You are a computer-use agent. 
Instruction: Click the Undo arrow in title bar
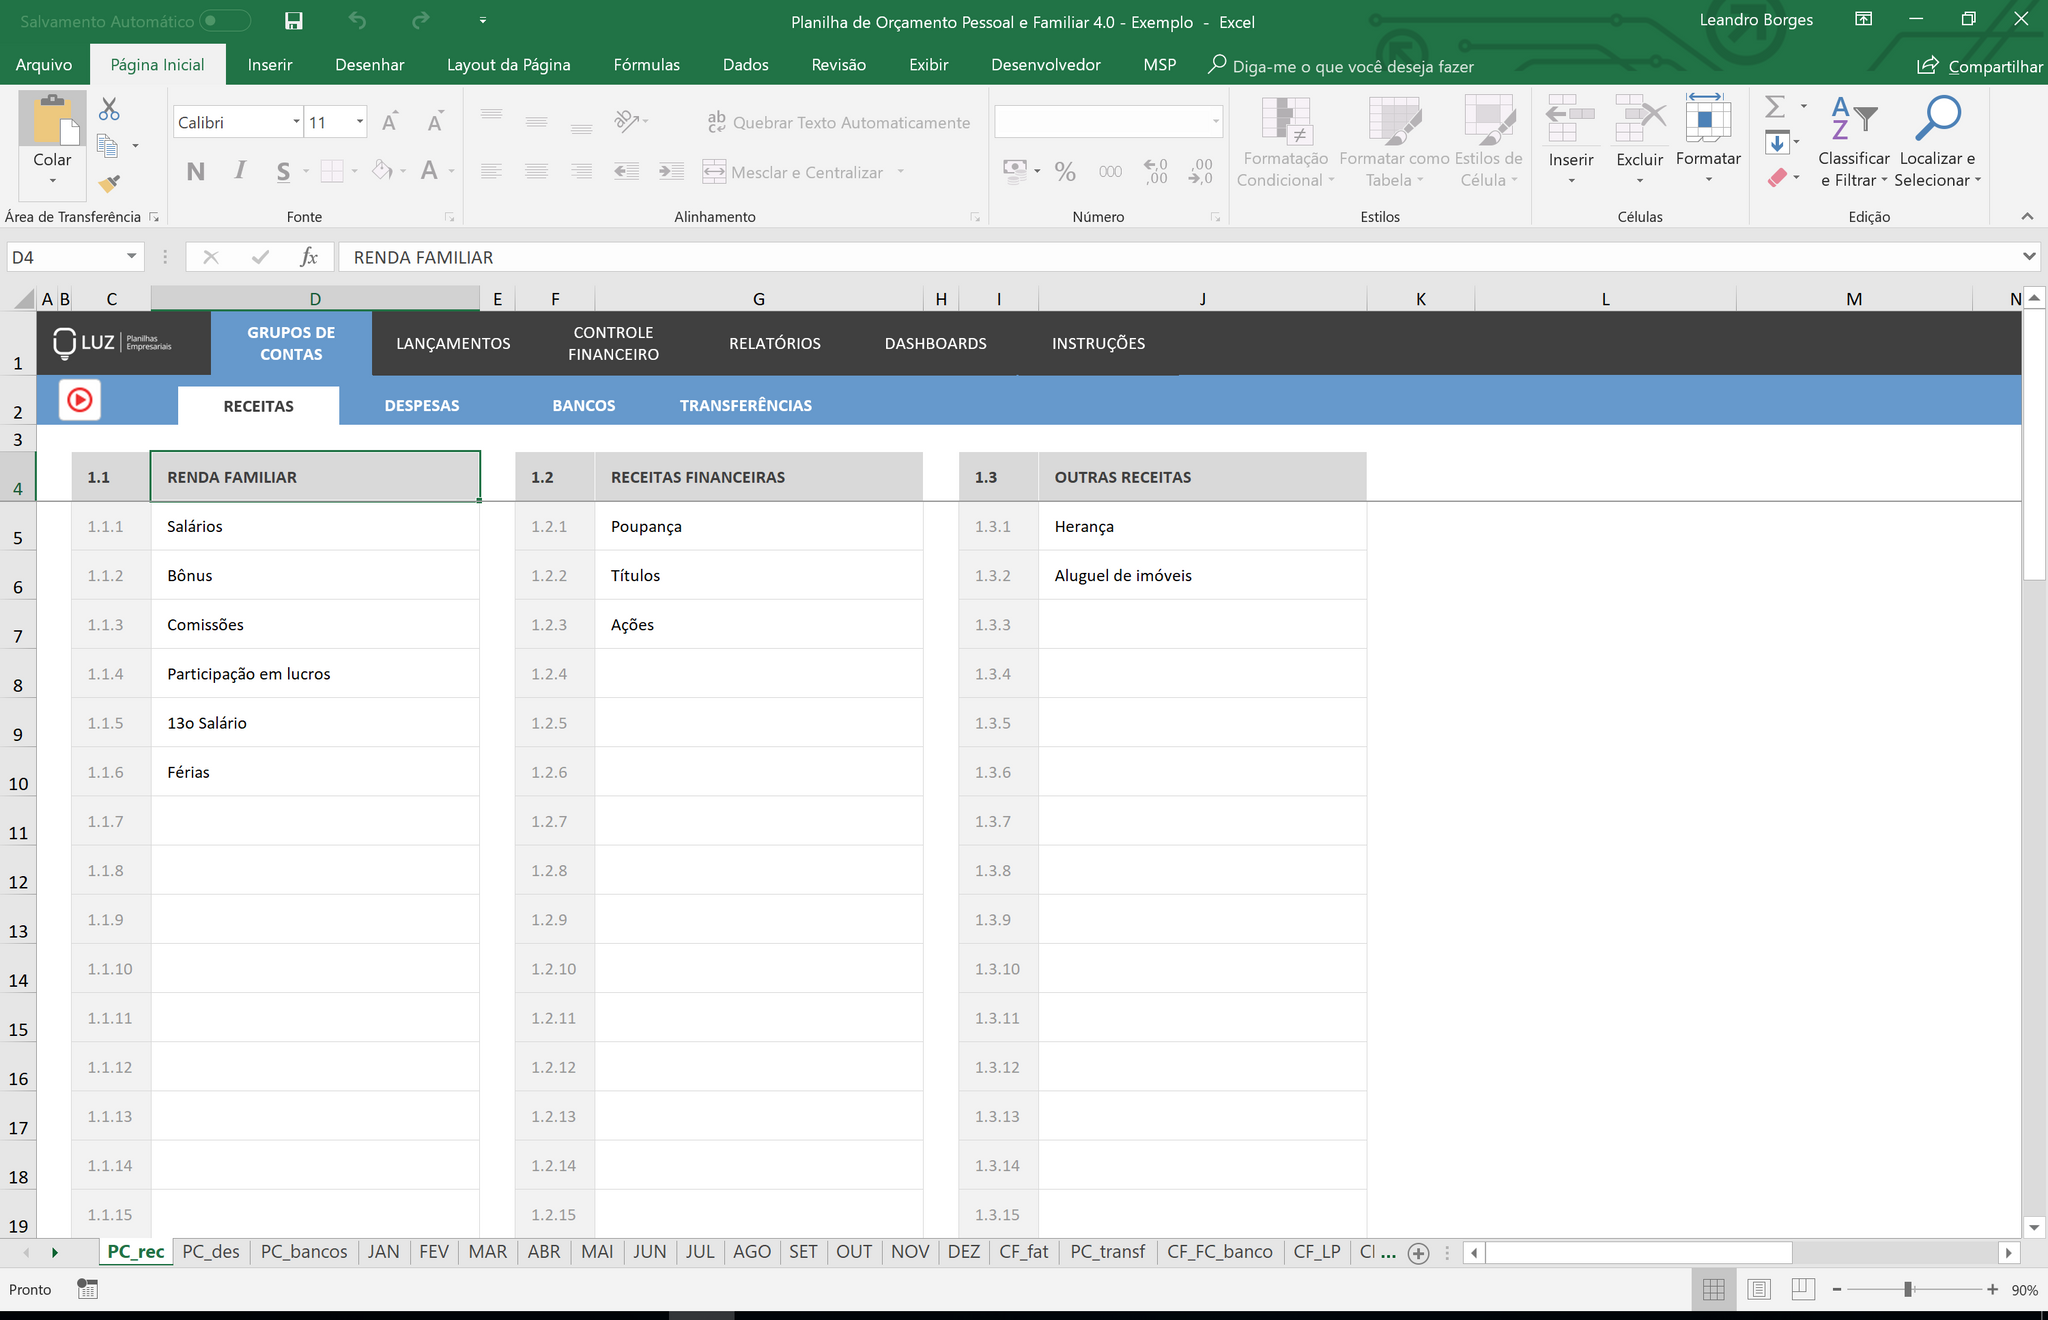pos(357,21)
